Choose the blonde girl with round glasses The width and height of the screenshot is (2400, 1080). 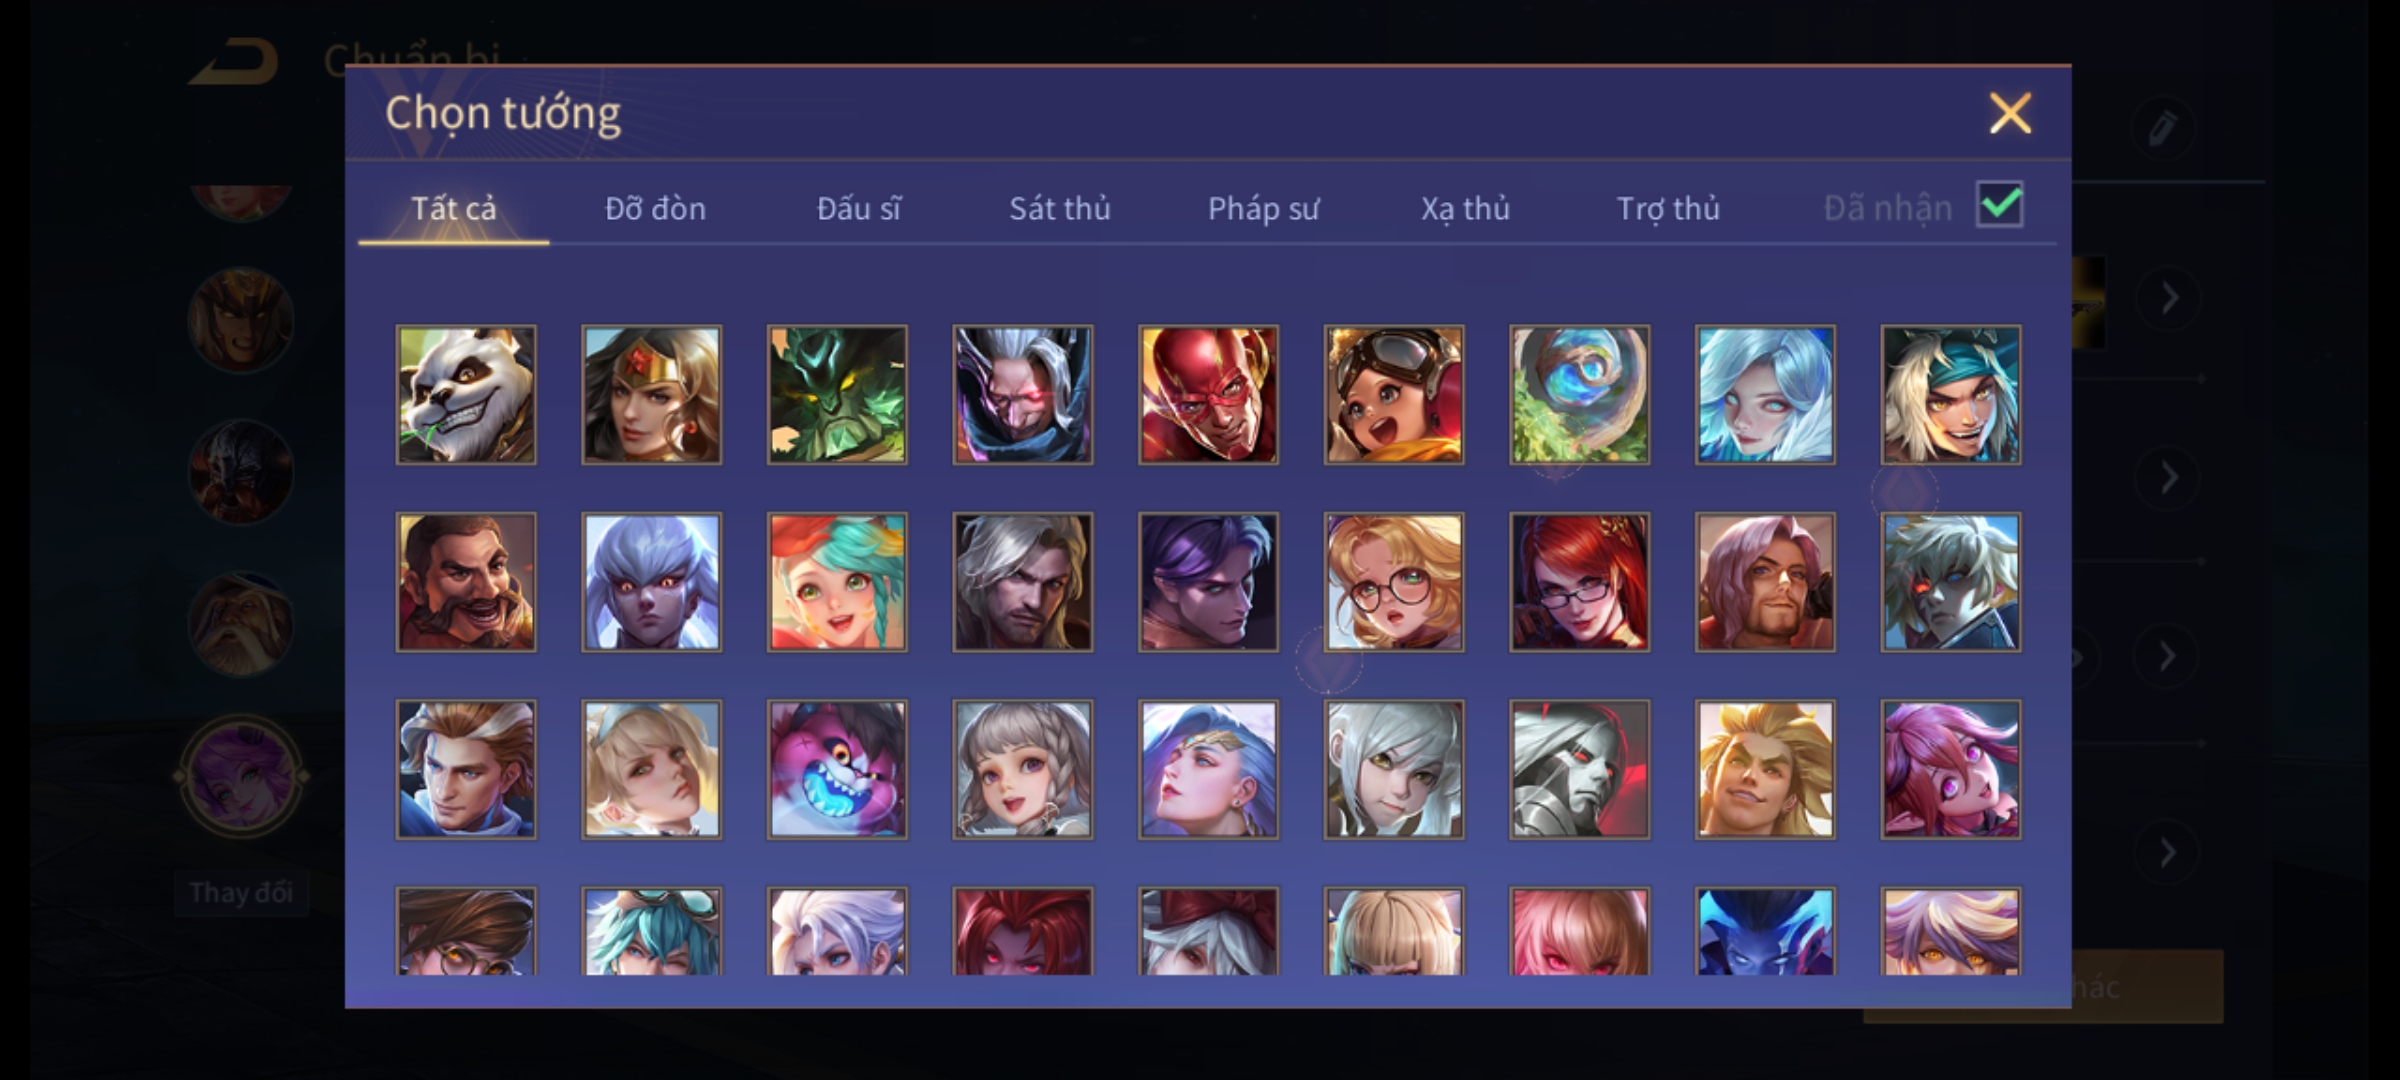pos(1394,582)
